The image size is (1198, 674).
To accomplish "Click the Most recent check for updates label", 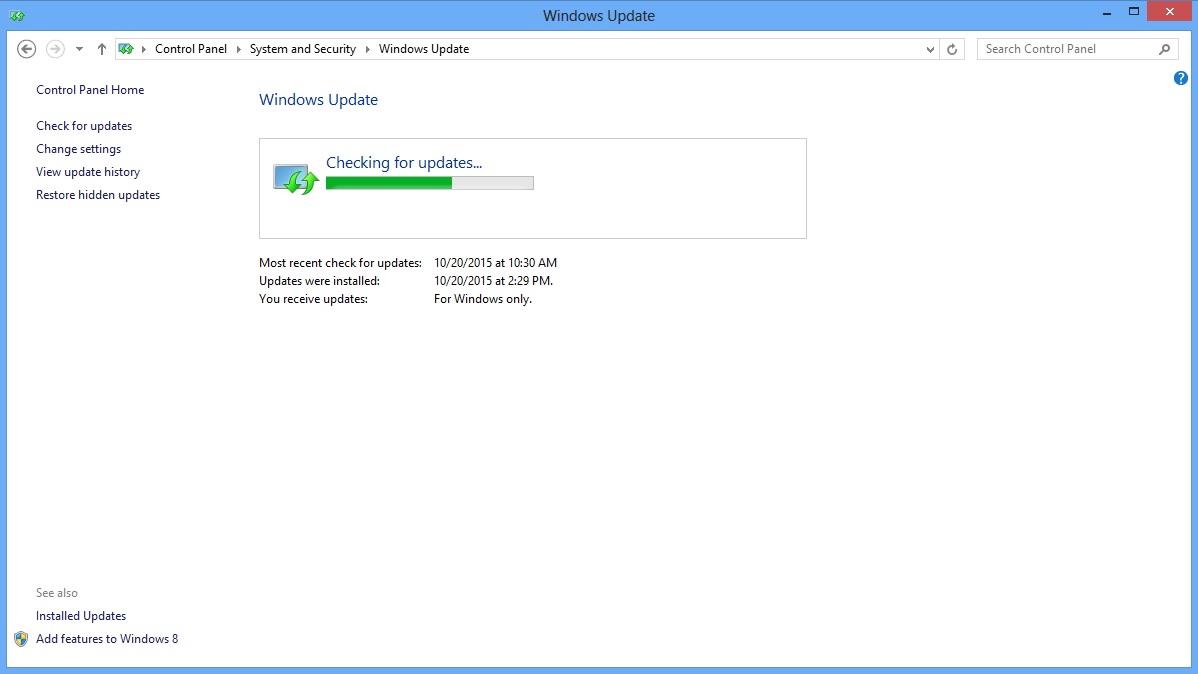I will tap(340, 262).
